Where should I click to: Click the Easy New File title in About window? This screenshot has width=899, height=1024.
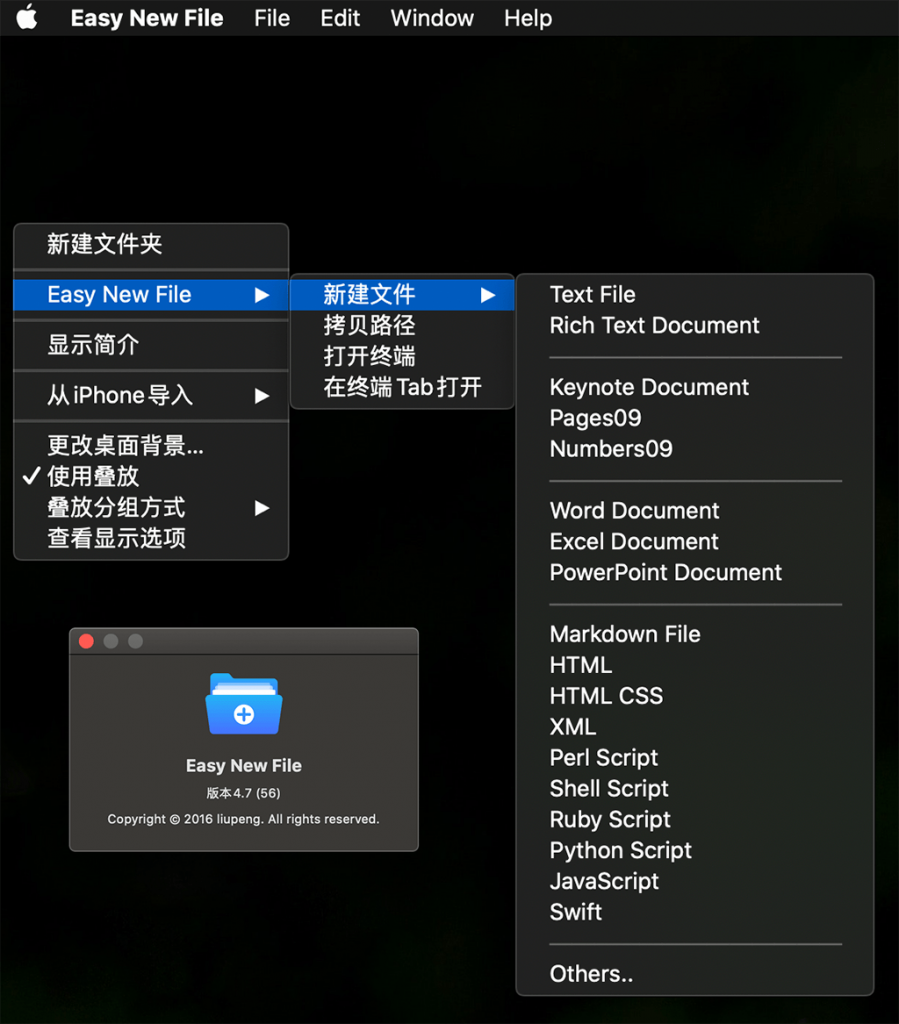coord(244,765)
